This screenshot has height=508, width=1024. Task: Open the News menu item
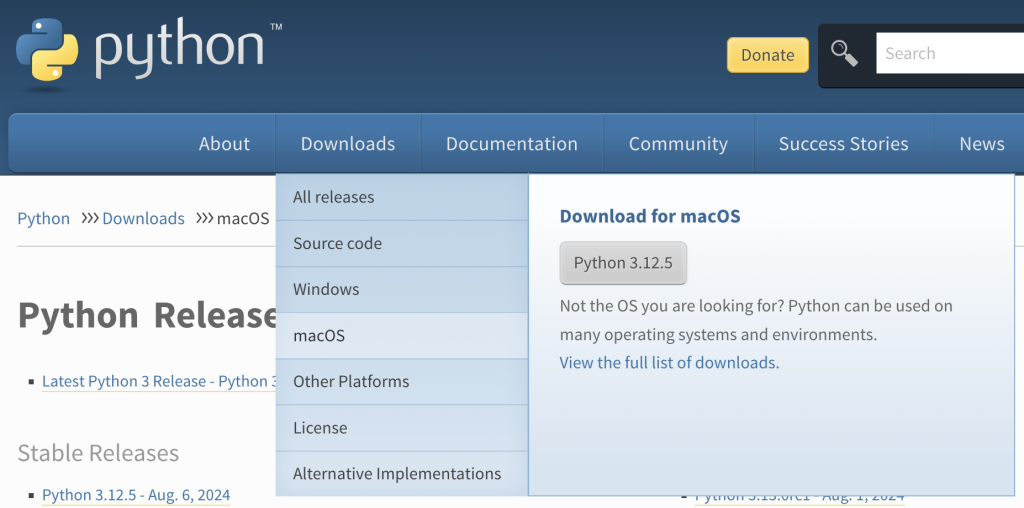pos(981,144)
